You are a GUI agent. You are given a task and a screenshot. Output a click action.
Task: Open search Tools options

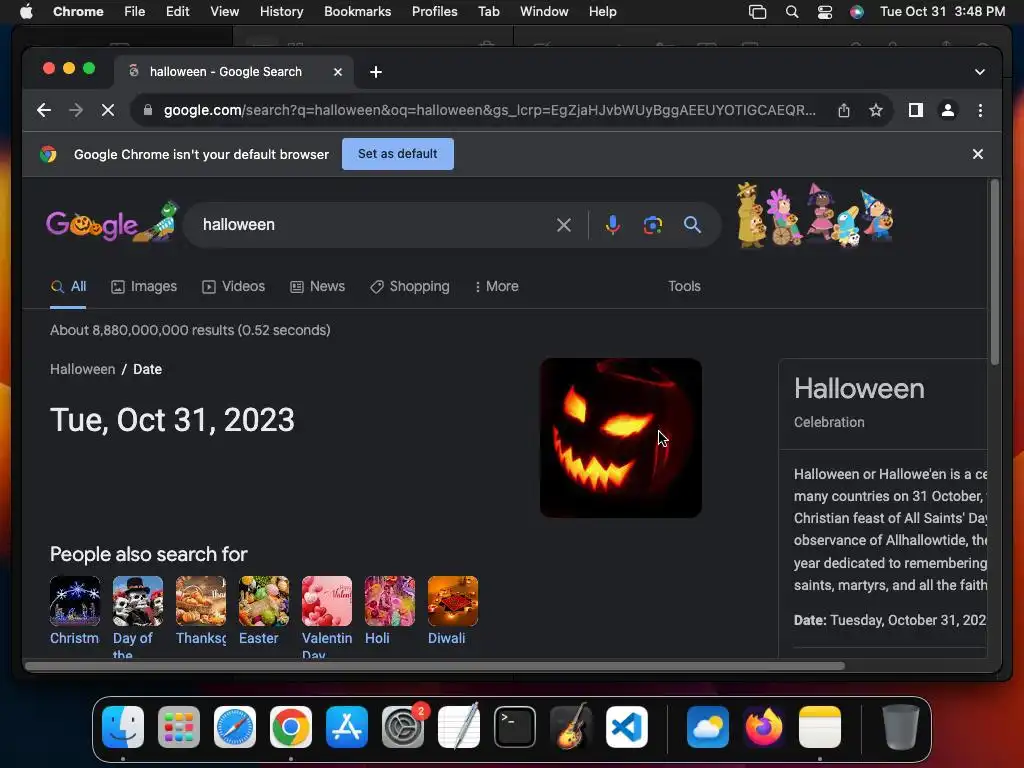pos(684,287)
